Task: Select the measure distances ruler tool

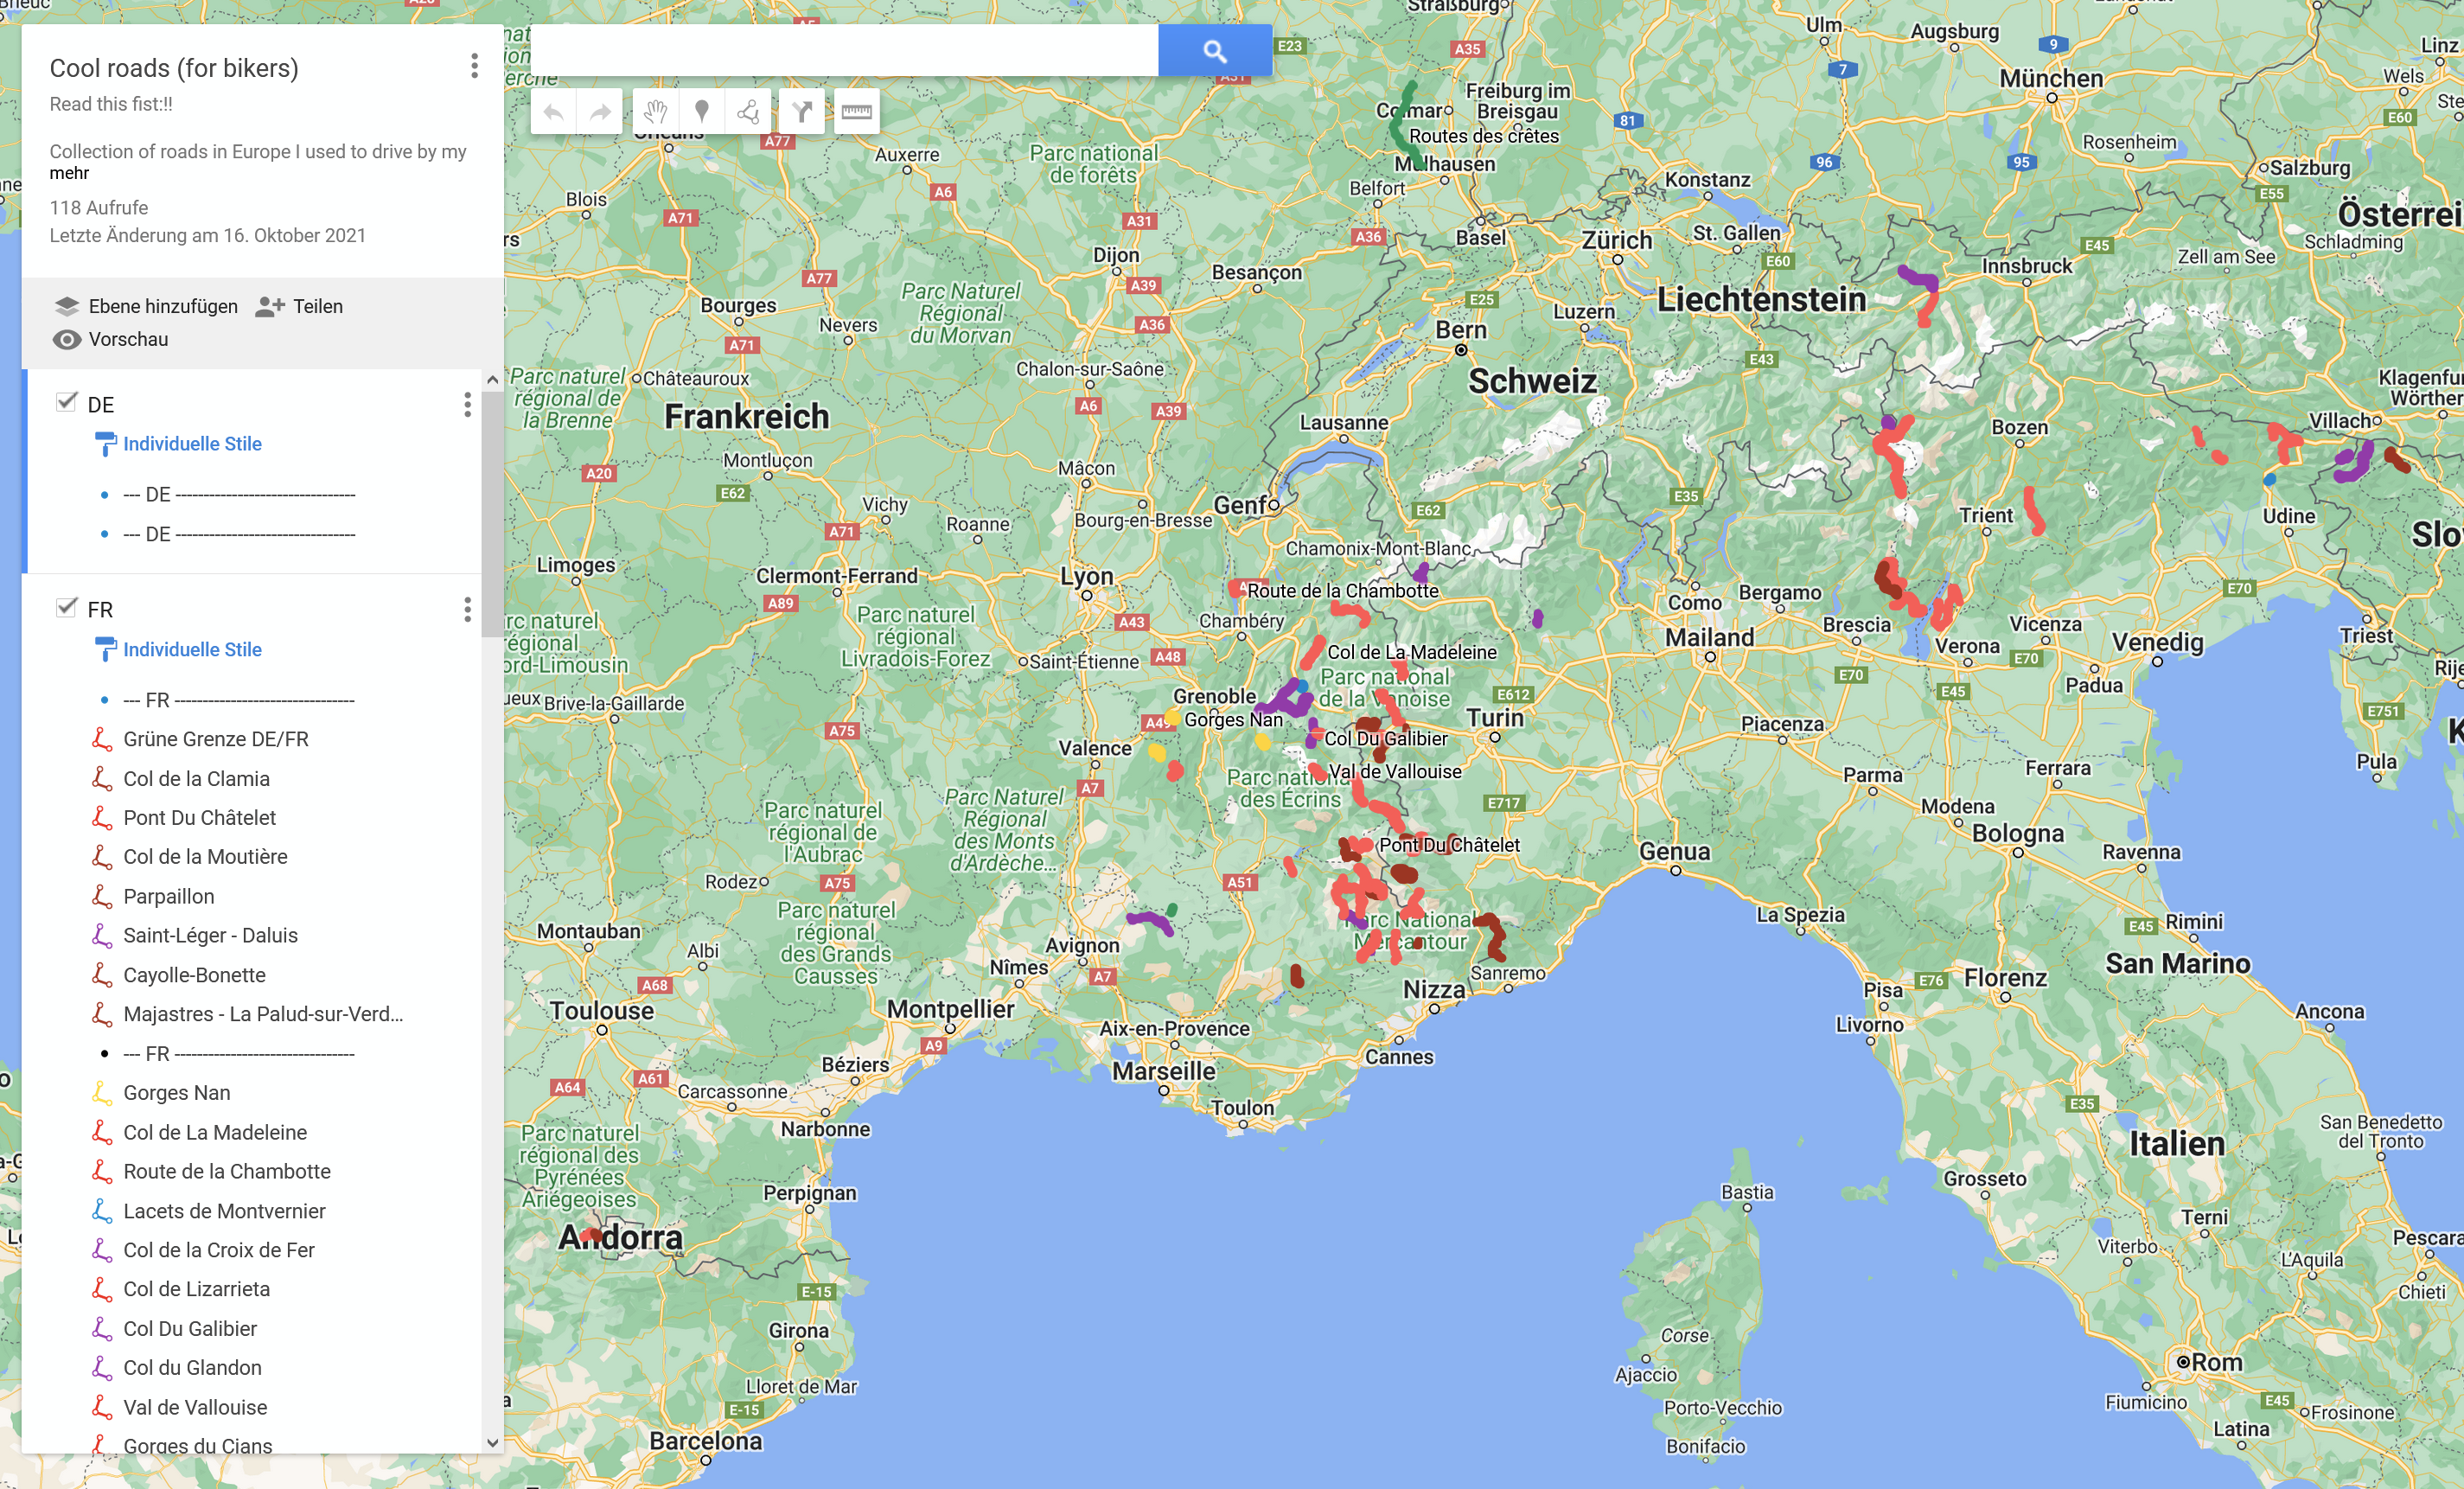Action: click(856, 112)
